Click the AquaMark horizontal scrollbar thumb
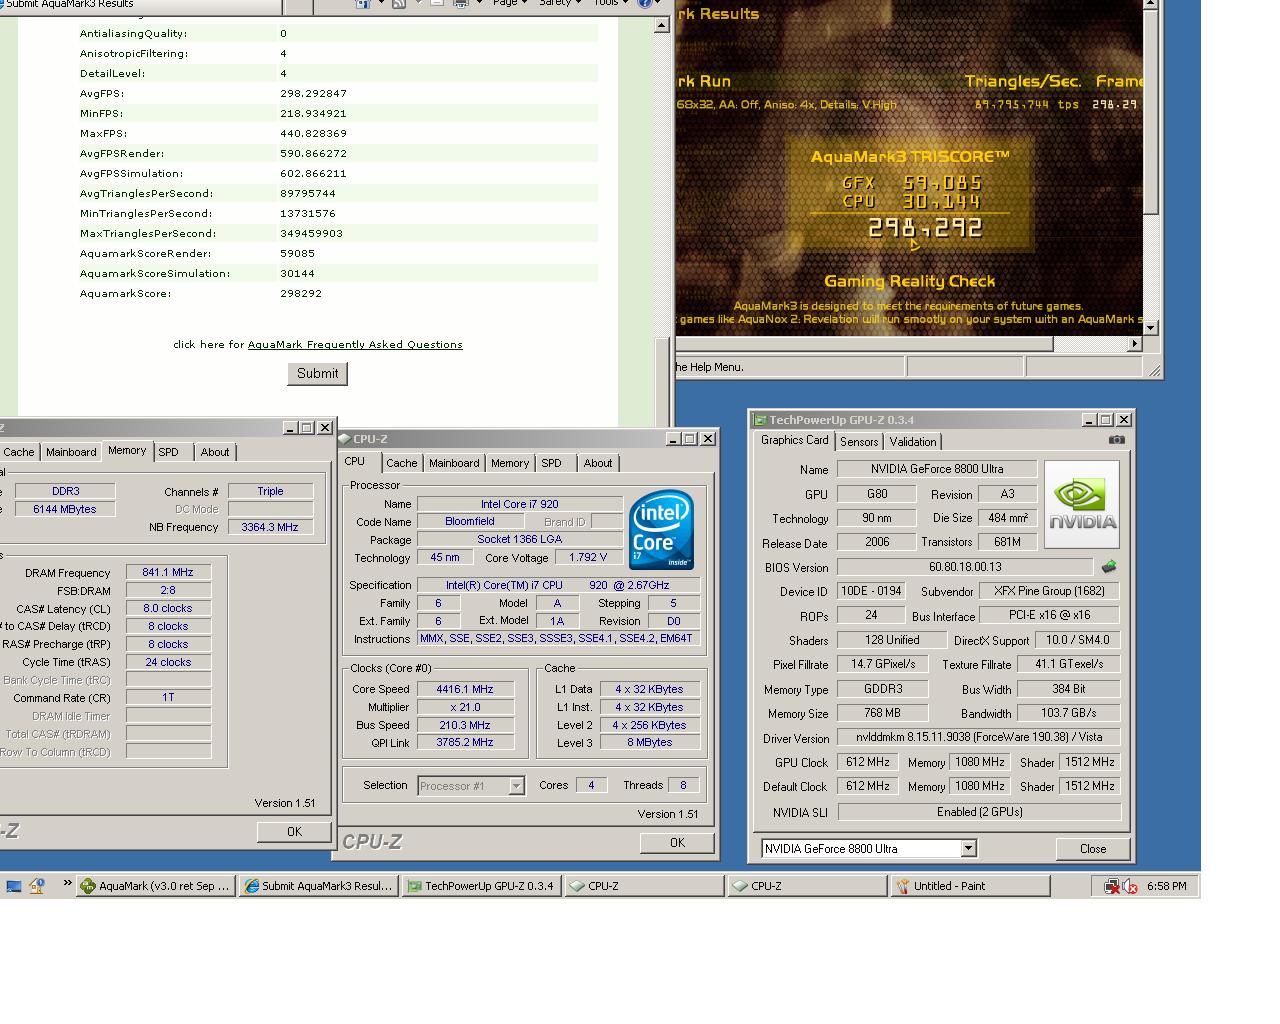Viewport: 1280px width, 1024px height. pyautogui.click(x=864, y=344)
